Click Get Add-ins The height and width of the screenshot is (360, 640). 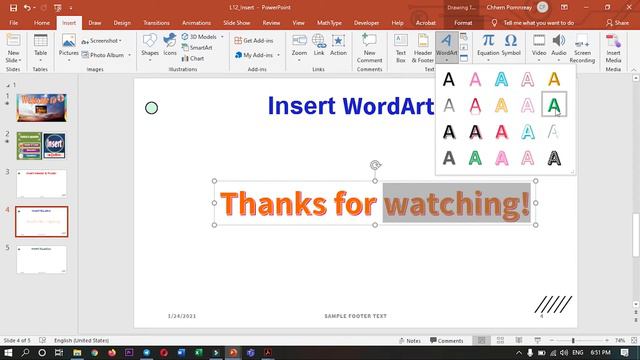[x=253, y=41]
